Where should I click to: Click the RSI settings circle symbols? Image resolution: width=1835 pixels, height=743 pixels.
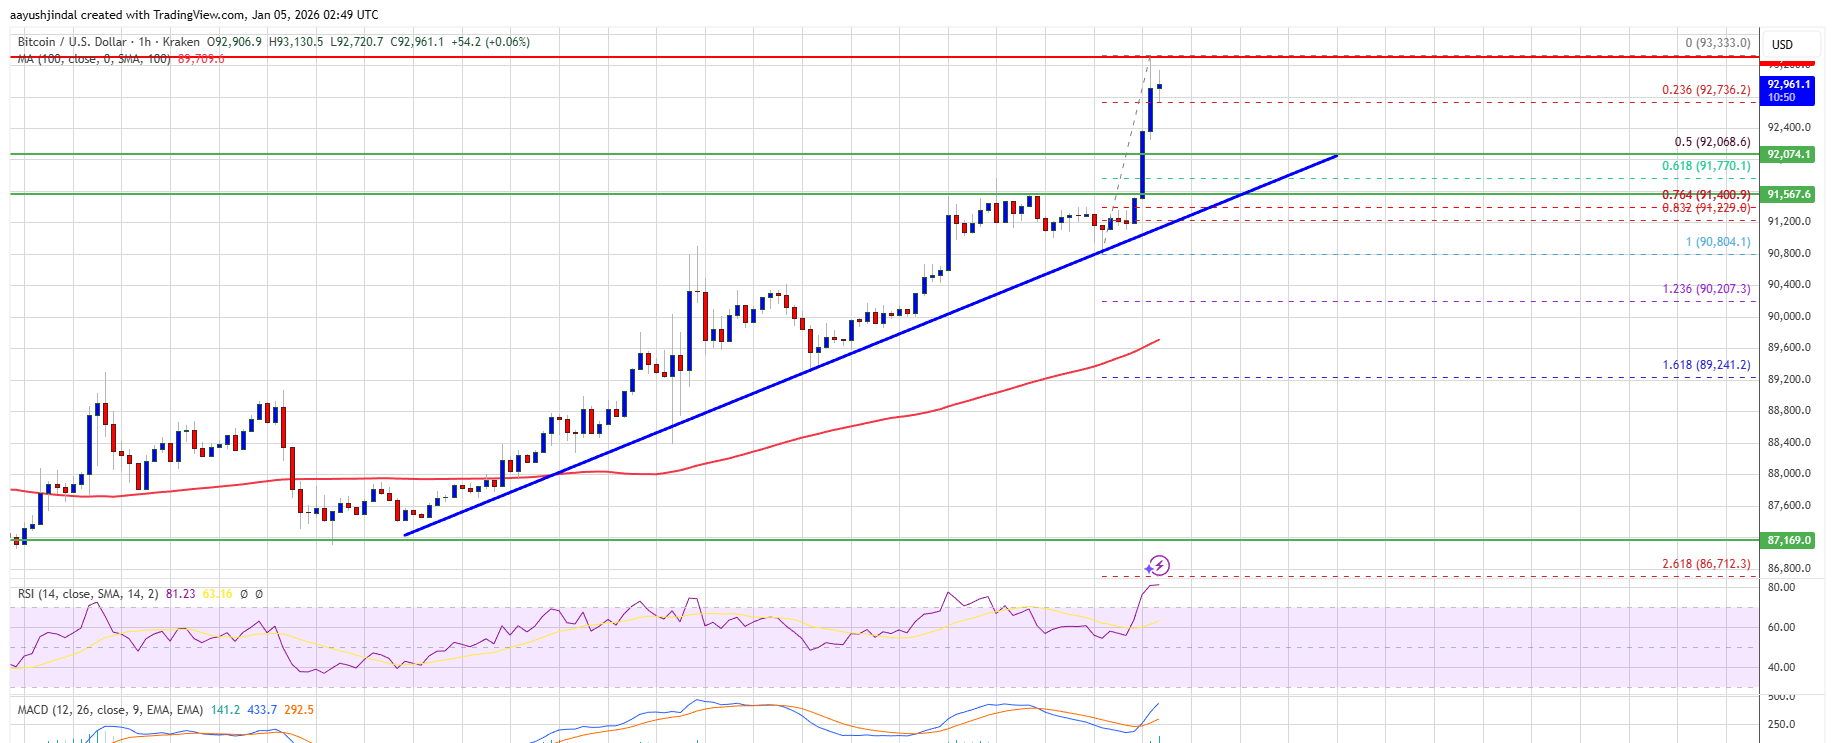(x=251, y=594)
